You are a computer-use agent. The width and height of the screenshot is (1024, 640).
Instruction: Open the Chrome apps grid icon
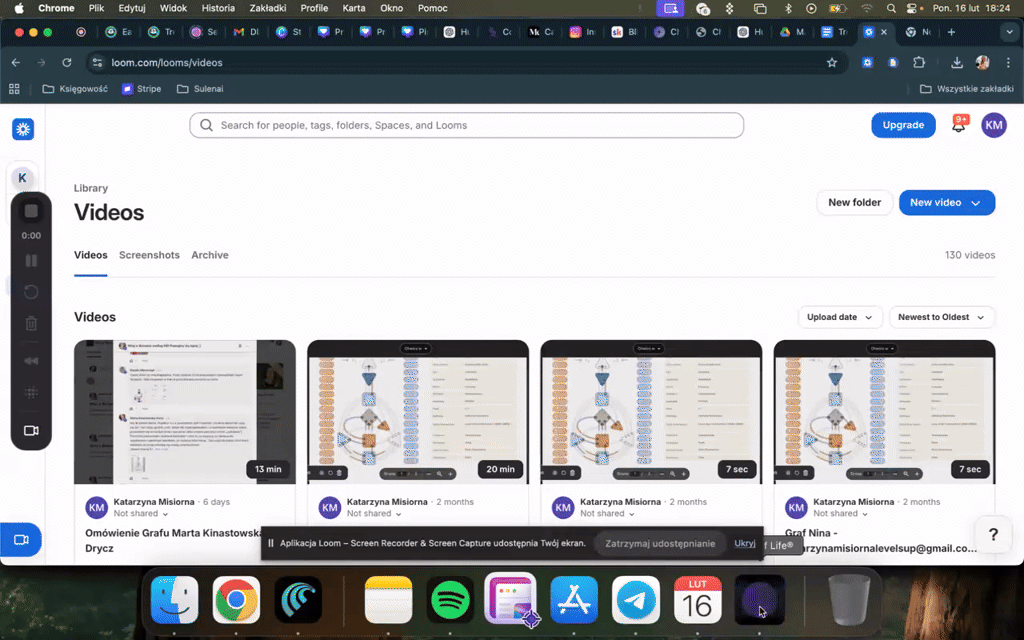click(14, 89)
